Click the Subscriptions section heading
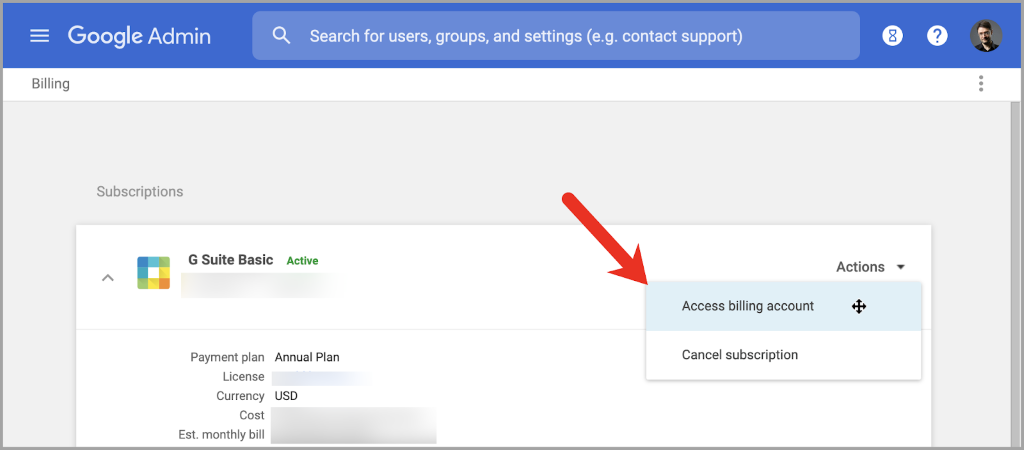The image size is (1024, 450). (x=140, y=191)
